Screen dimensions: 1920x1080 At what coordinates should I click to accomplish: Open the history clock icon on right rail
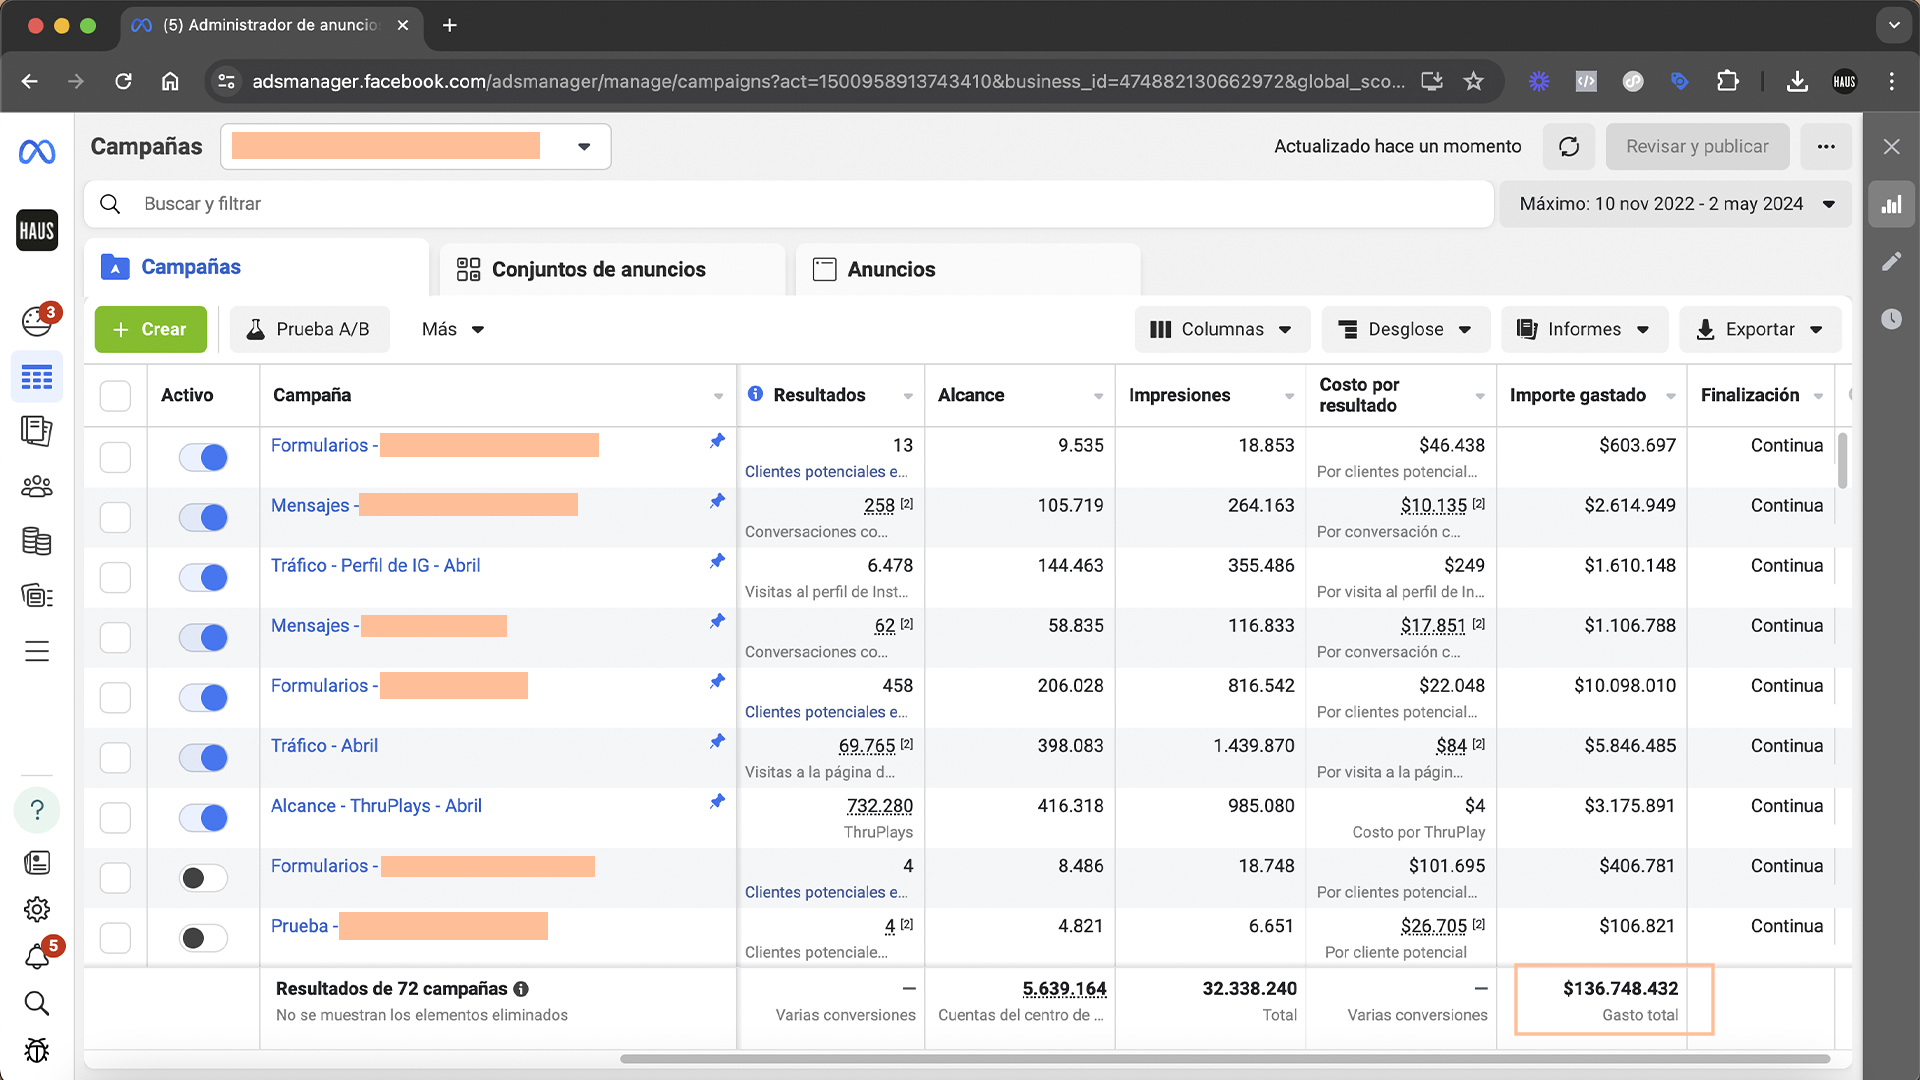pyautogui.click(x=1891, y=319)
